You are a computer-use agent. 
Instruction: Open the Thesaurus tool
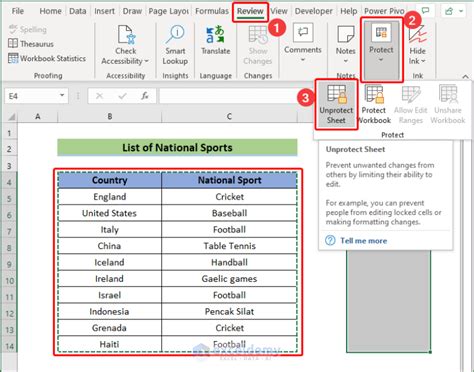coord(31,44)
